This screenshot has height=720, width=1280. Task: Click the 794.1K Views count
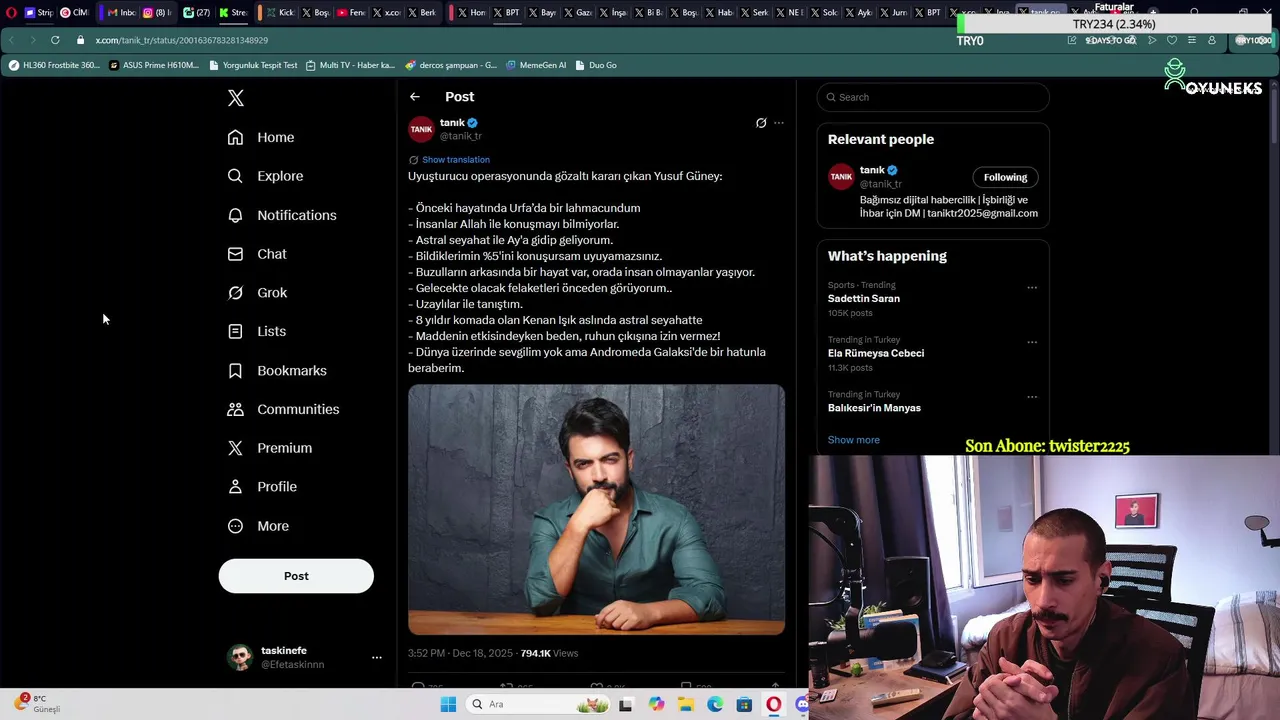[x=549, y=653]
